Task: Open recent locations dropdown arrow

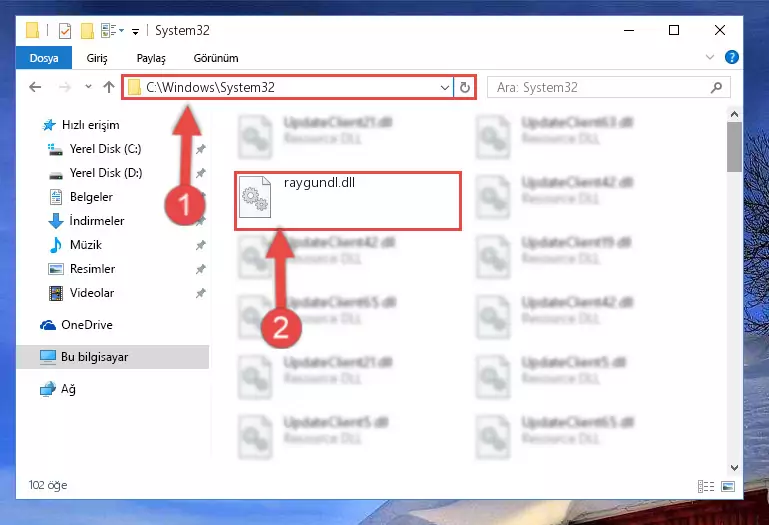Action: click(88, 86)
